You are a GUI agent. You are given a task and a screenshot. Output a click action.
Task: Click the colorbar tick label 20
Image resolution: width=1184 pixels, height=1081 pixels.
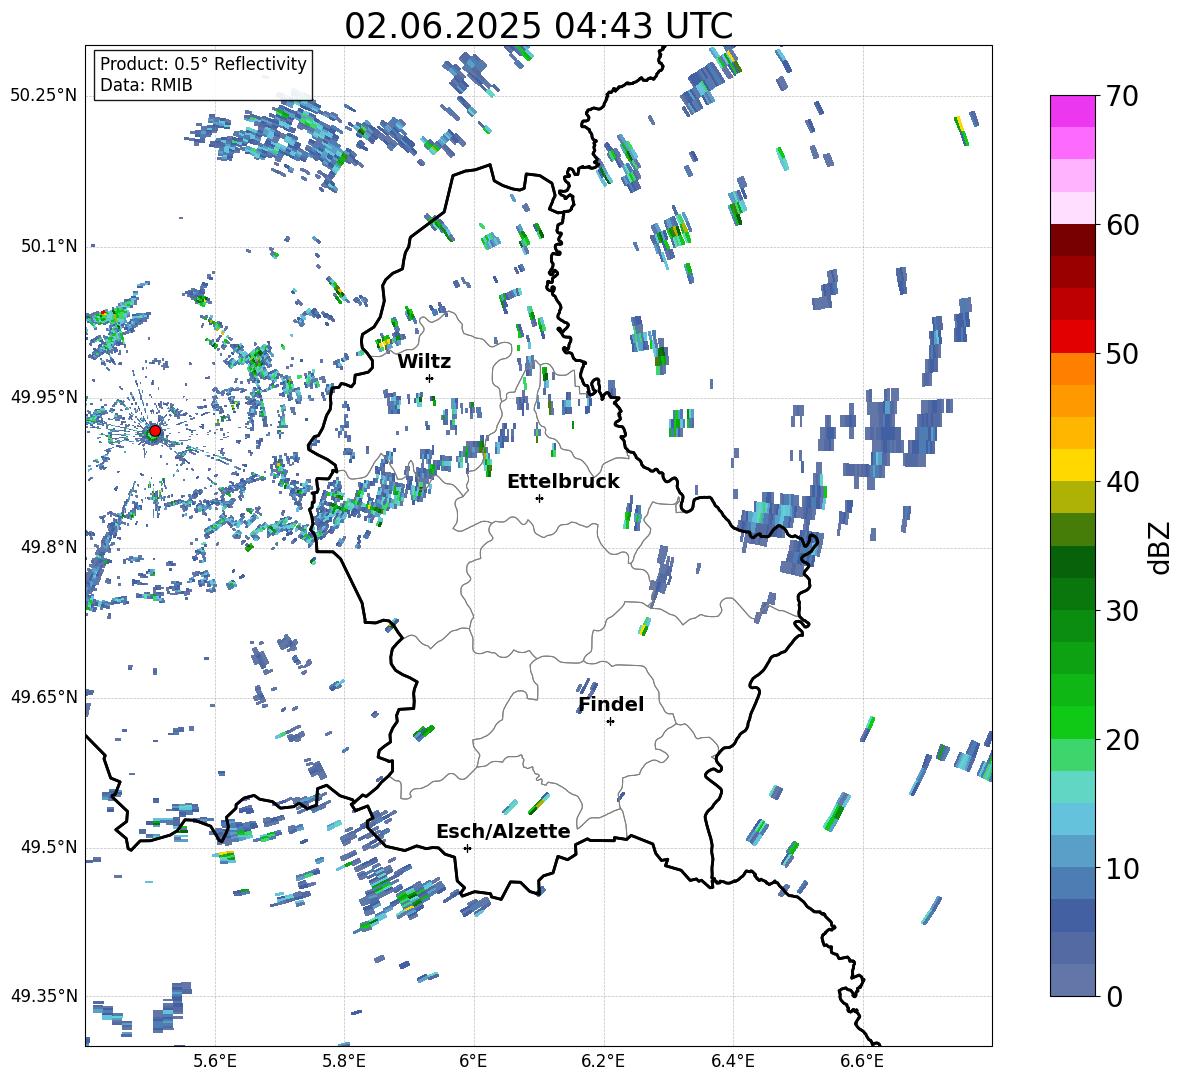click(x=1123, y=740)
